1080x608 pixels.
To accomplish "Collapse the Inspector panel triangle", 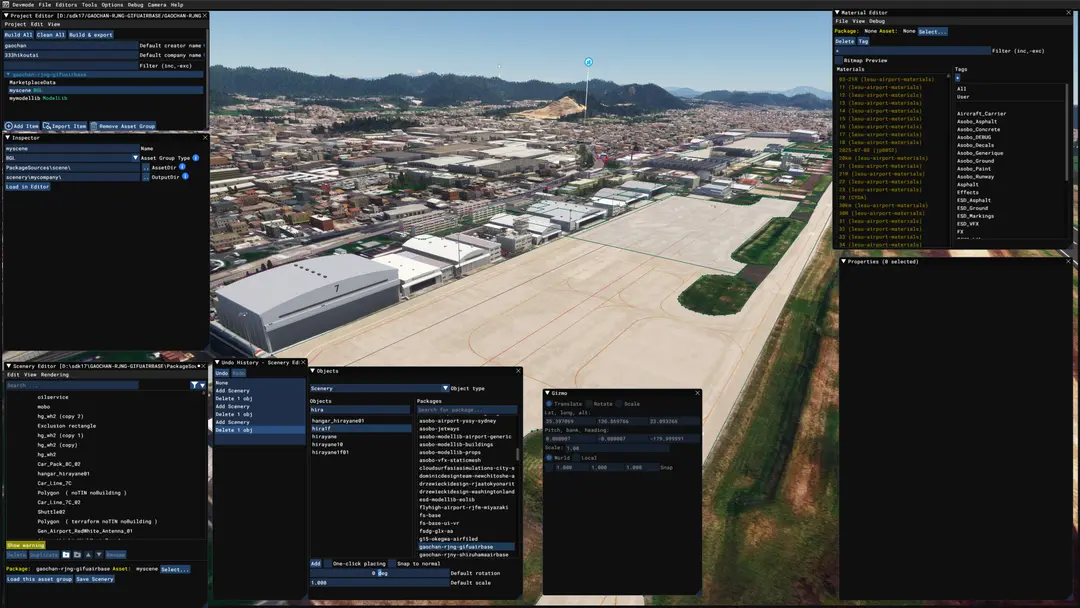I will tap(8, 138).
